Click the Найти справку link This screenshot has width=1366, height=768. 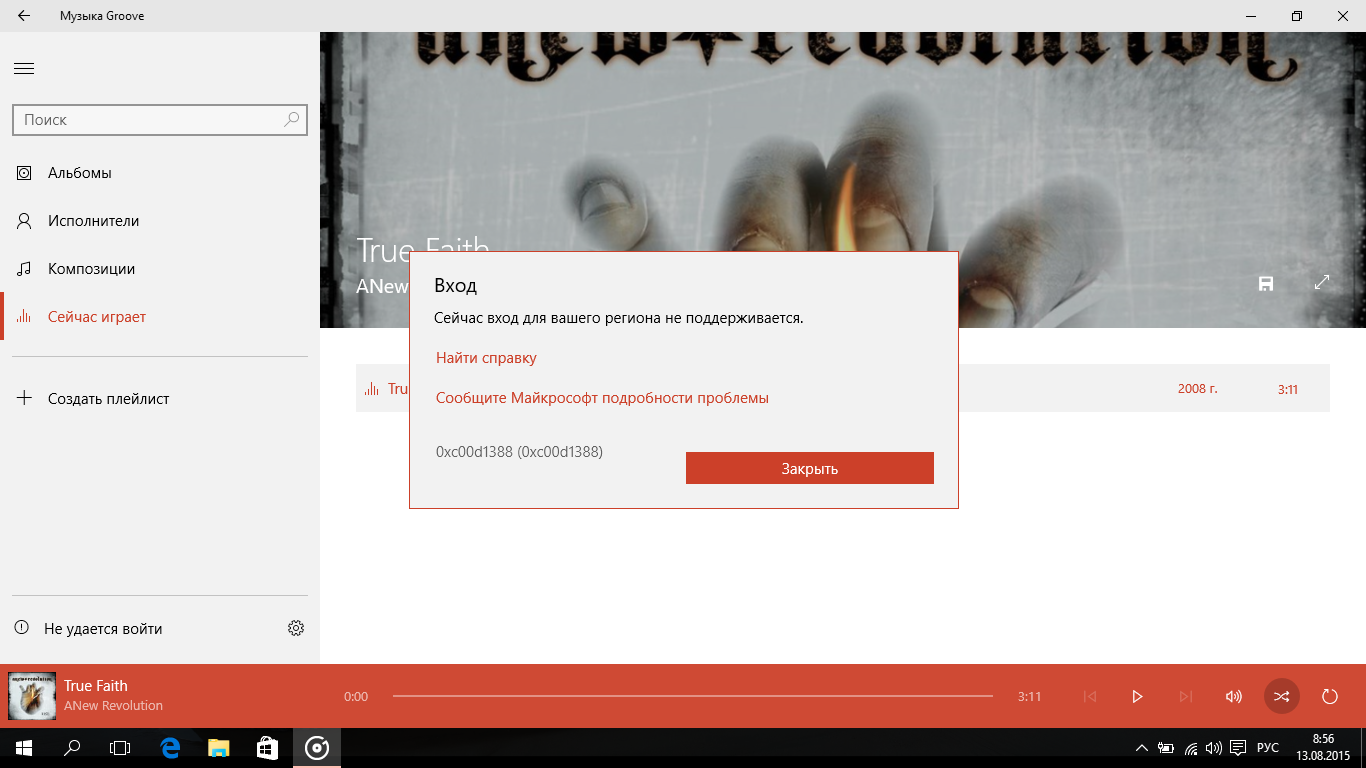point(486,358)
